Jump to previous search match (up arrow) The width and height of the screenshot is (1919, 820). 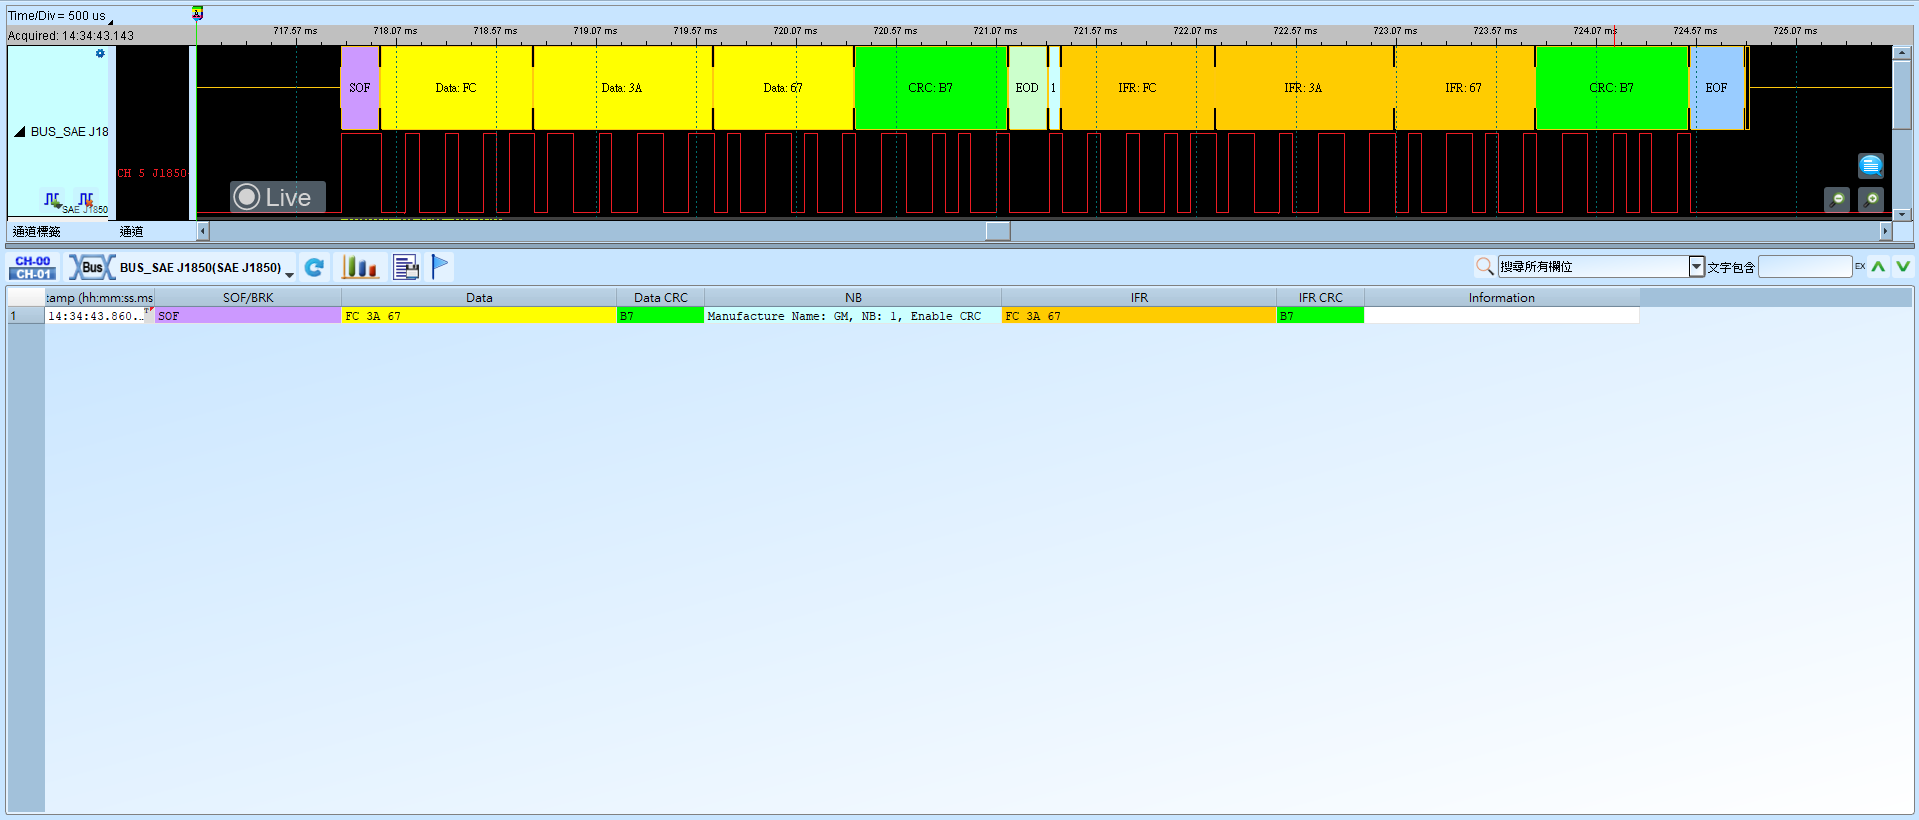(x=1878, y=266)
